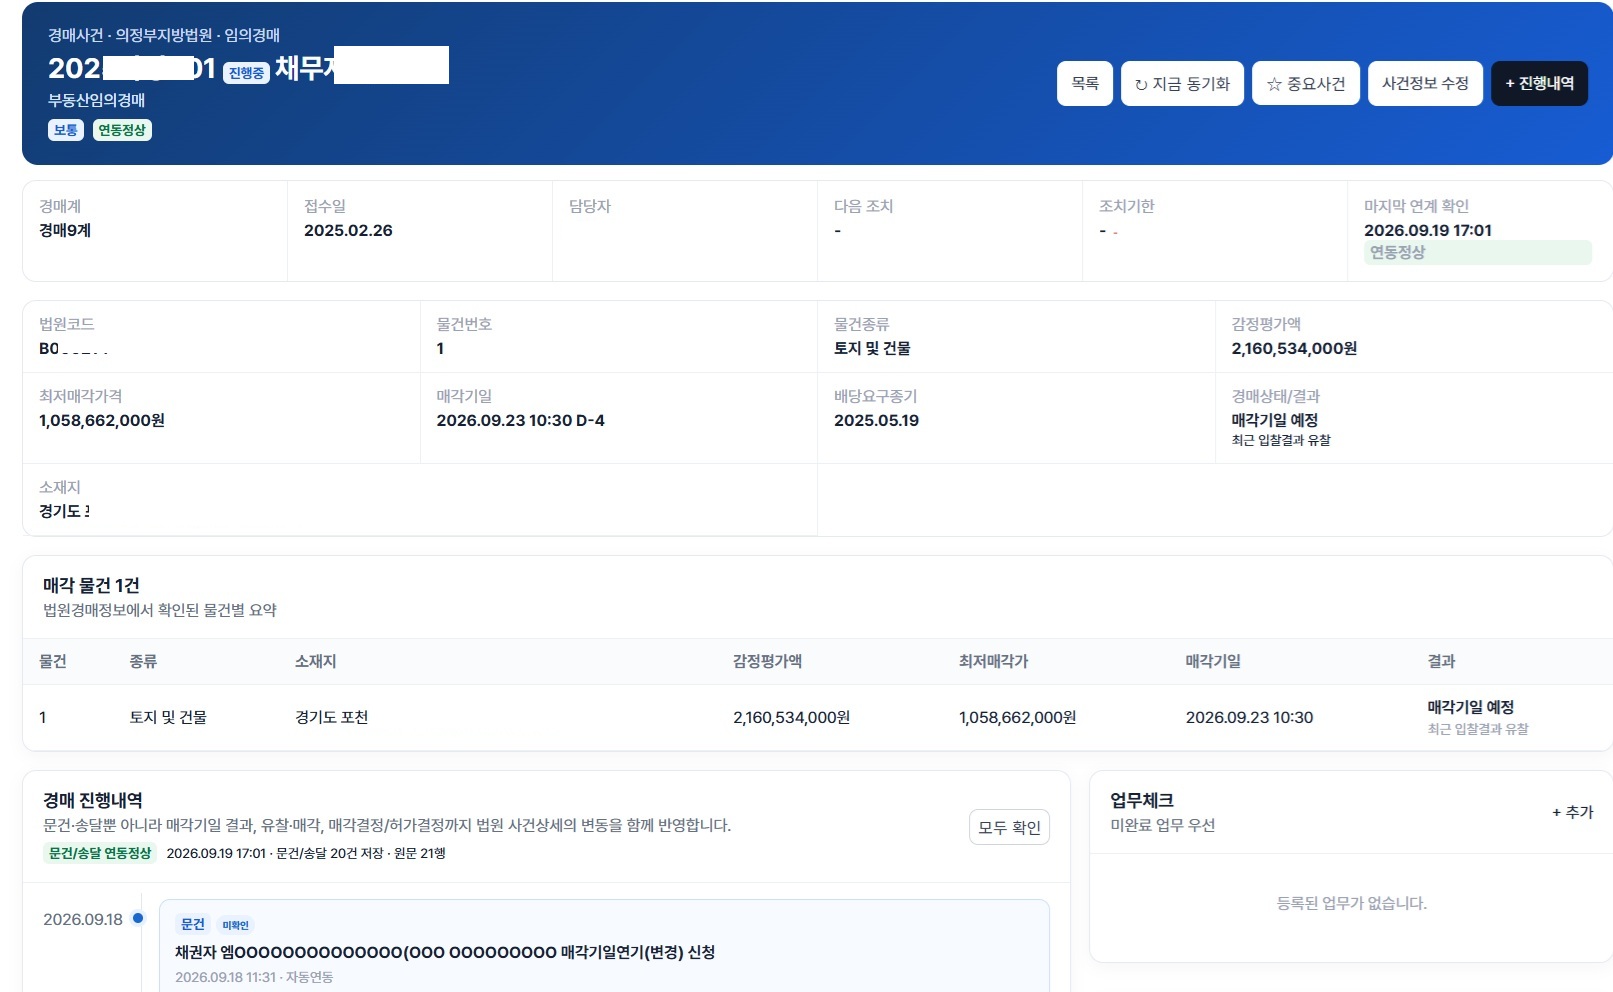
Task: Click the 등록된 업무가 없습니다 message
Action: [1351, 903]
